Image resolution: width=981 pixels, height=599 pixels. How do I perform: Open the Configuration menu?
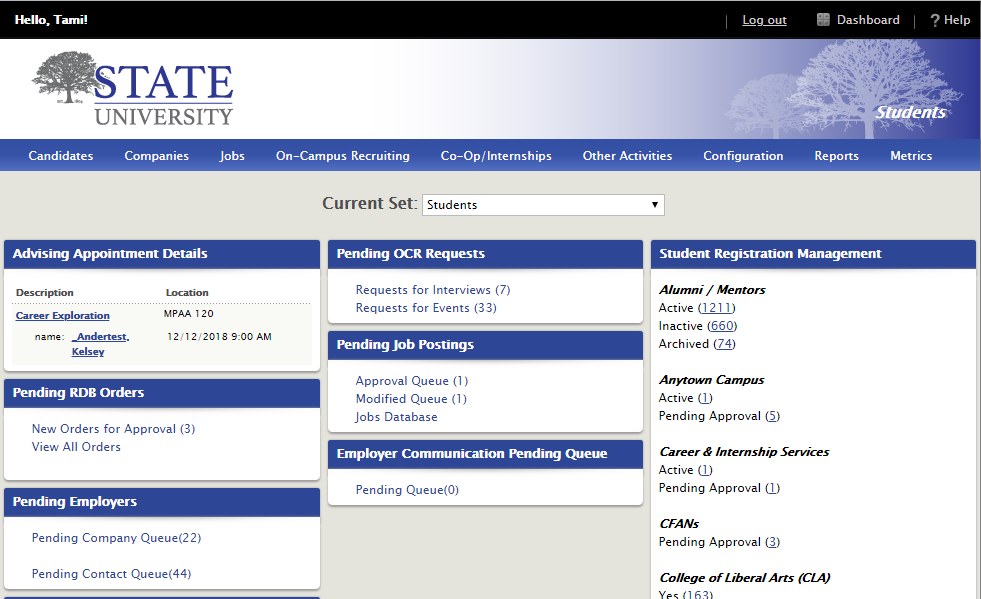click(743, 156)
